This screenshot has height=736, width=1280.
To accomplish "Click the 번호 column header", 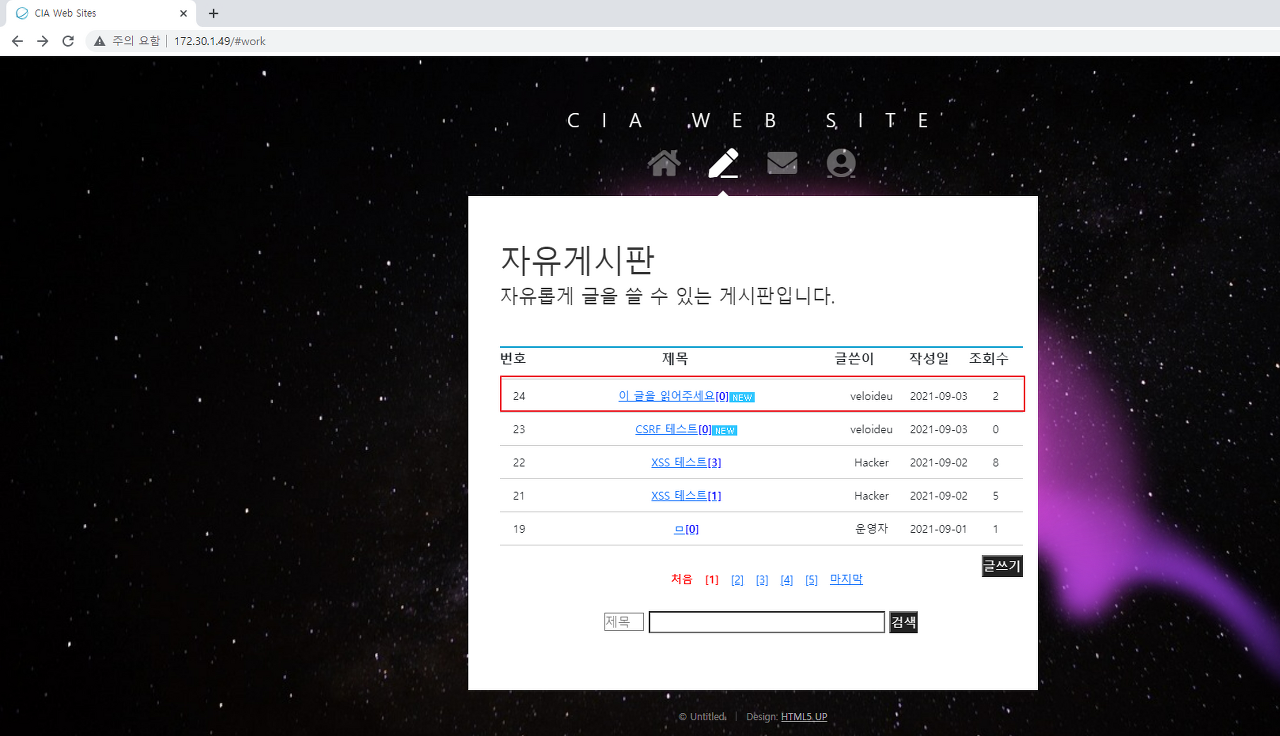I will pos(513,358).
